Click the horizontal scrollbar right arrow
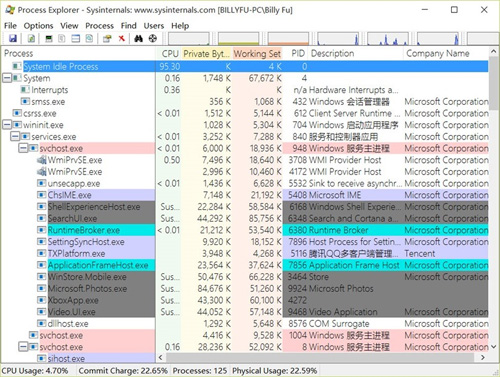Viewport: 500px width, 377px height. pyautogui.click(x=483, y=357)
